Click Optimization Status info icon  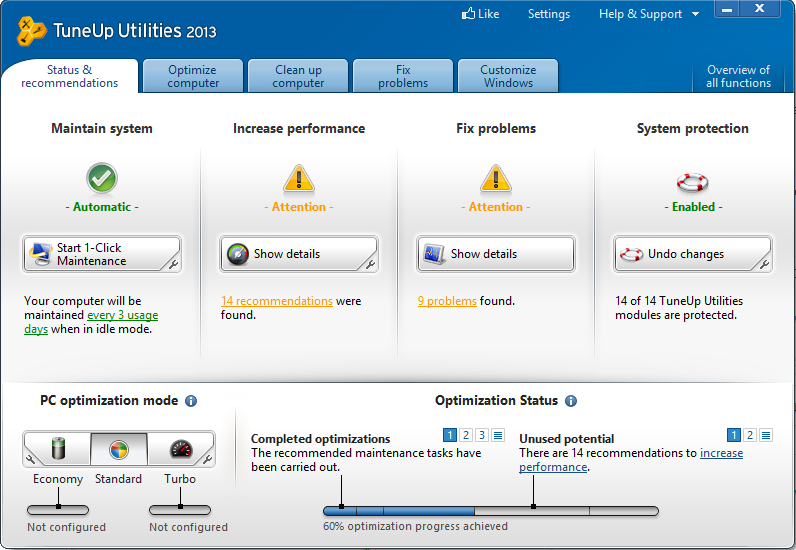point(571,401)
